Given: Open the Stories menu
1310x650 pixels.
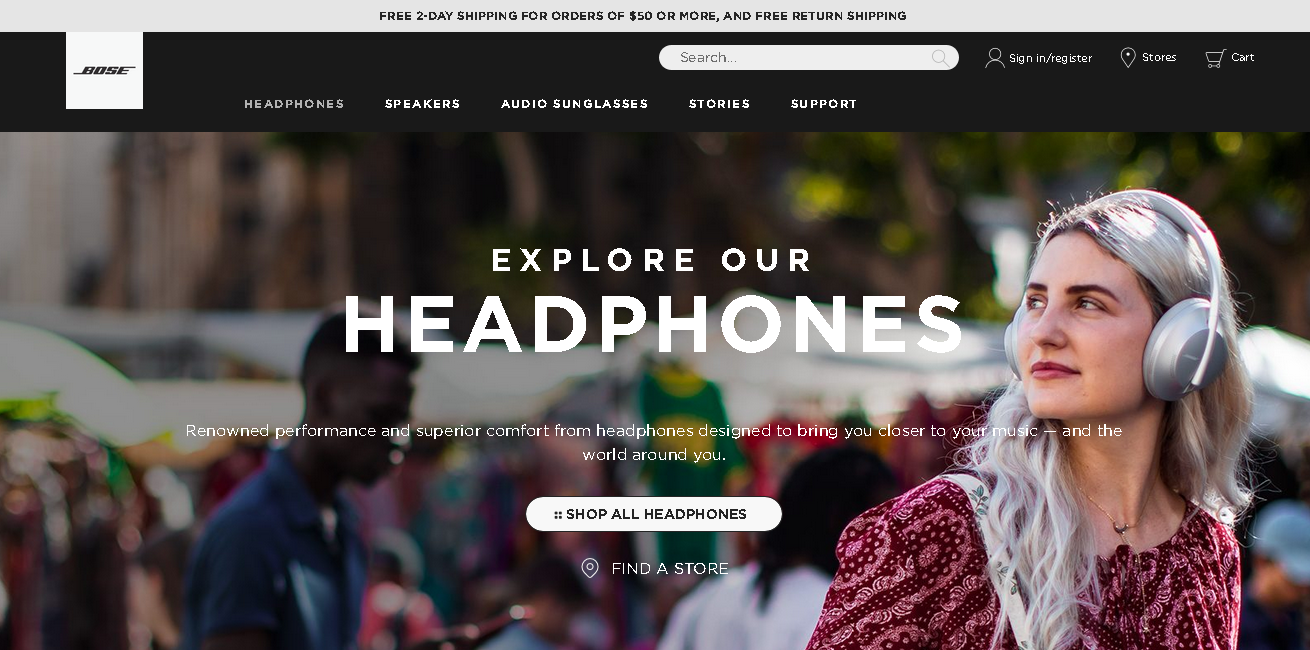Looking at the screenshot, I should (720, 104).
